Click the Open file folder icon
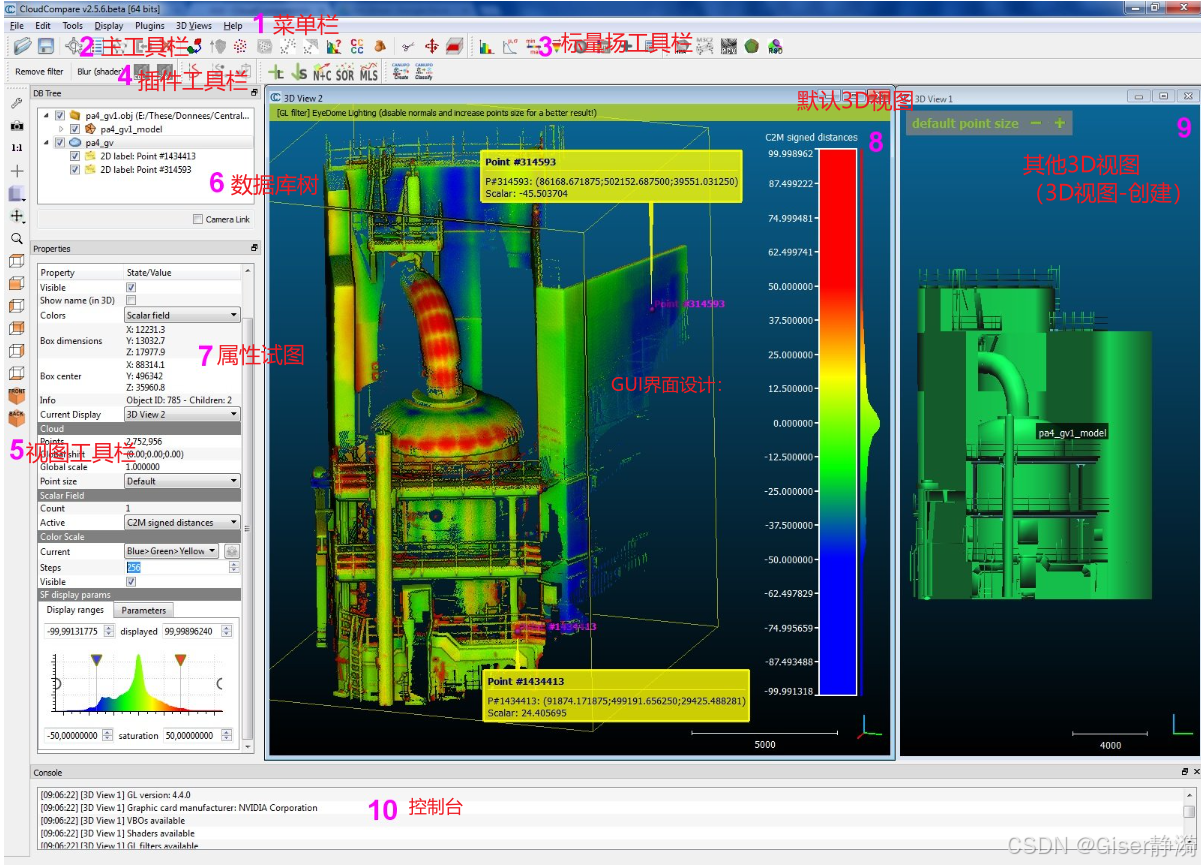This screenshot has width=1201, height=865. (x=23, y=46)
